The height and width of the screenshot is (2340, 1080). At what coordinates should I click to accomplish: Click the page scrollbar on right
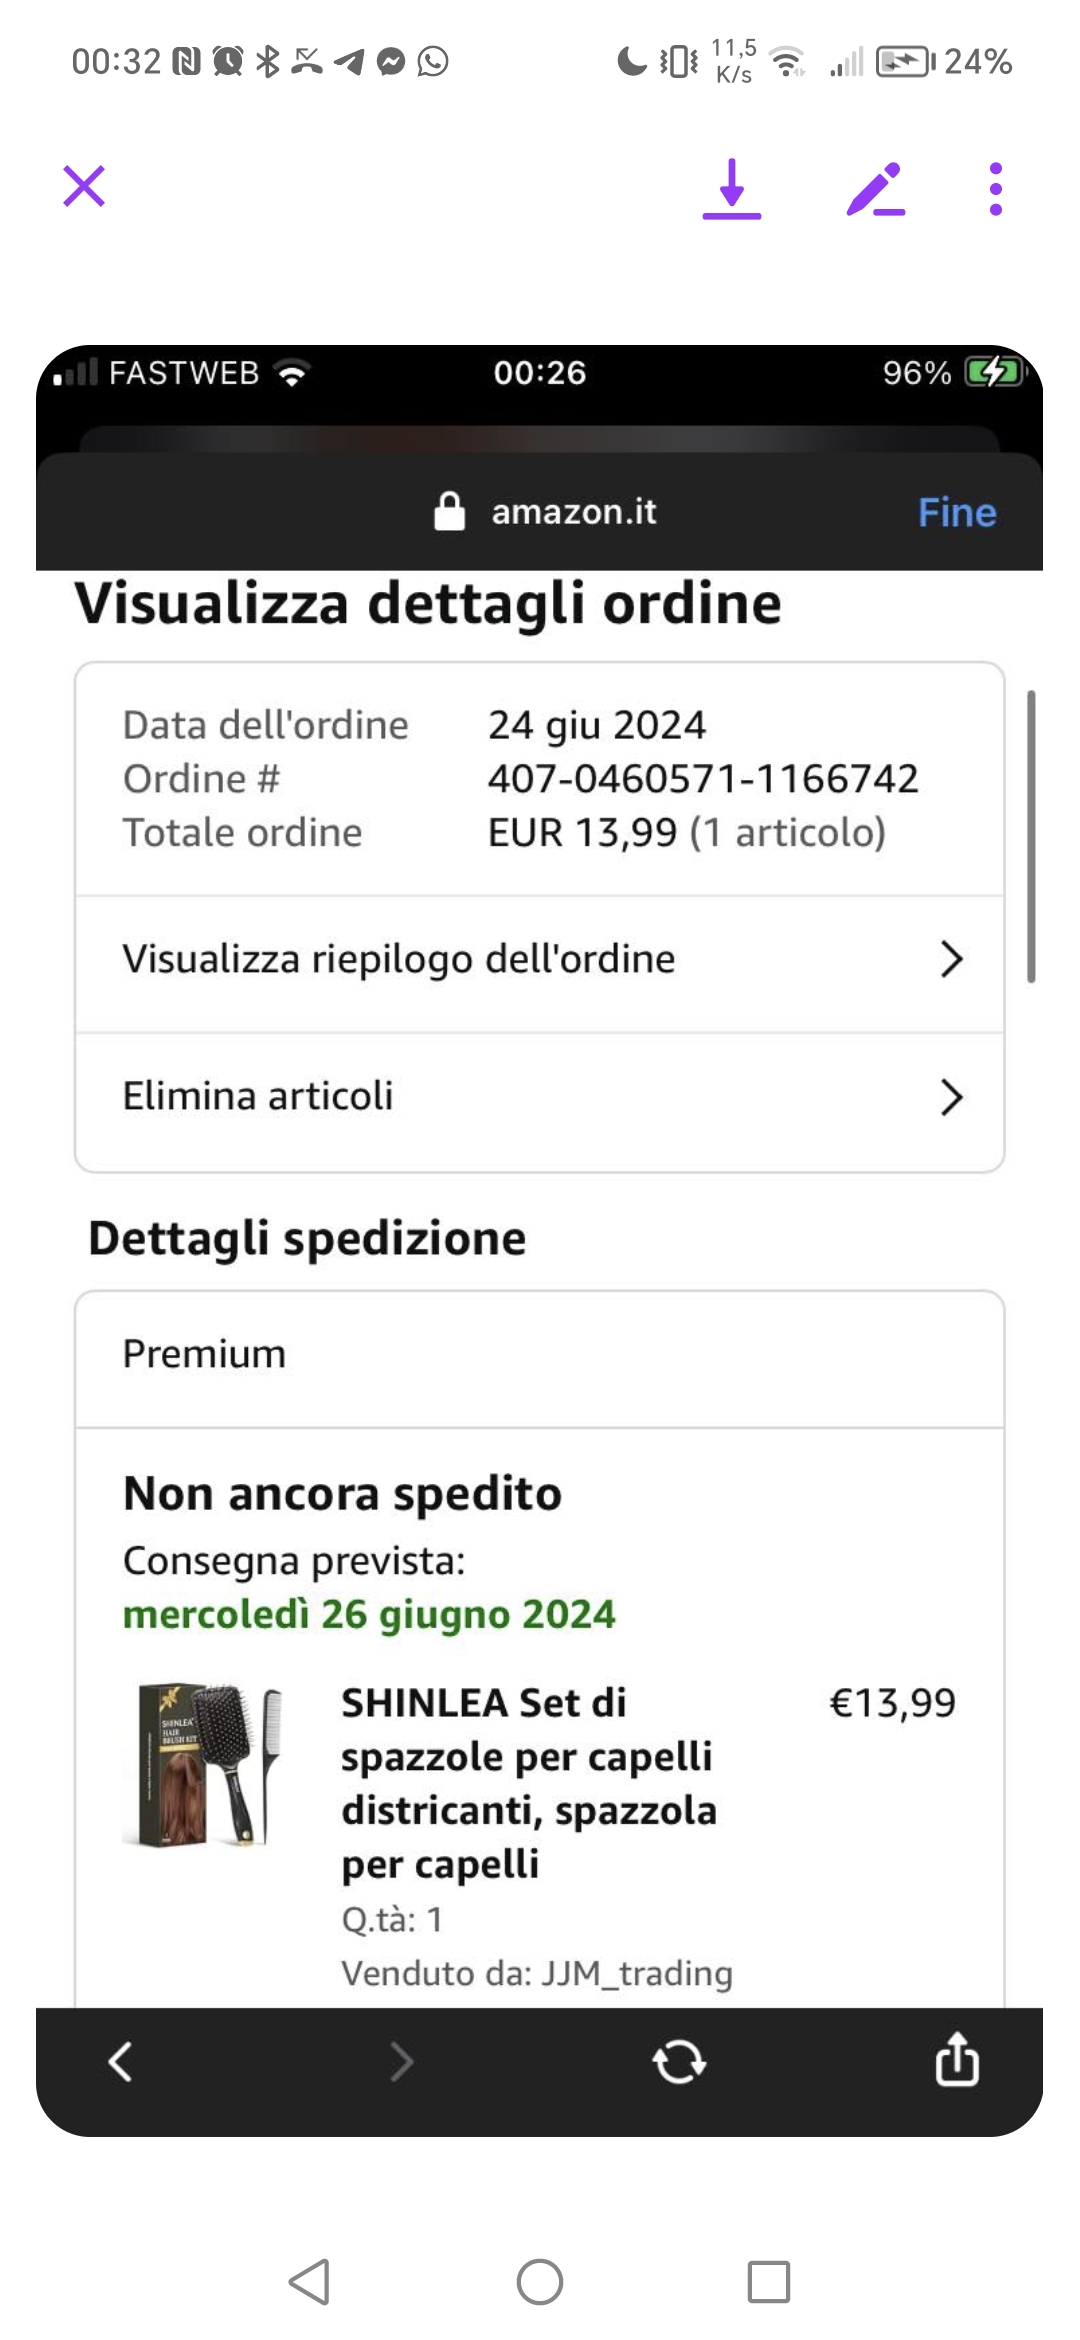[x=1031, y=836]
